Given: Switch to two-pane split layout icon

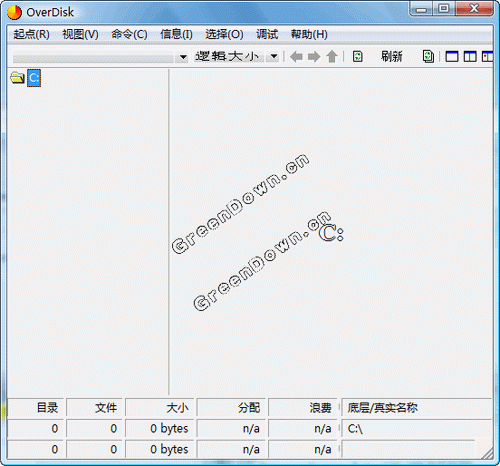Looking at the screenshot, I should (x=470, y=57).
